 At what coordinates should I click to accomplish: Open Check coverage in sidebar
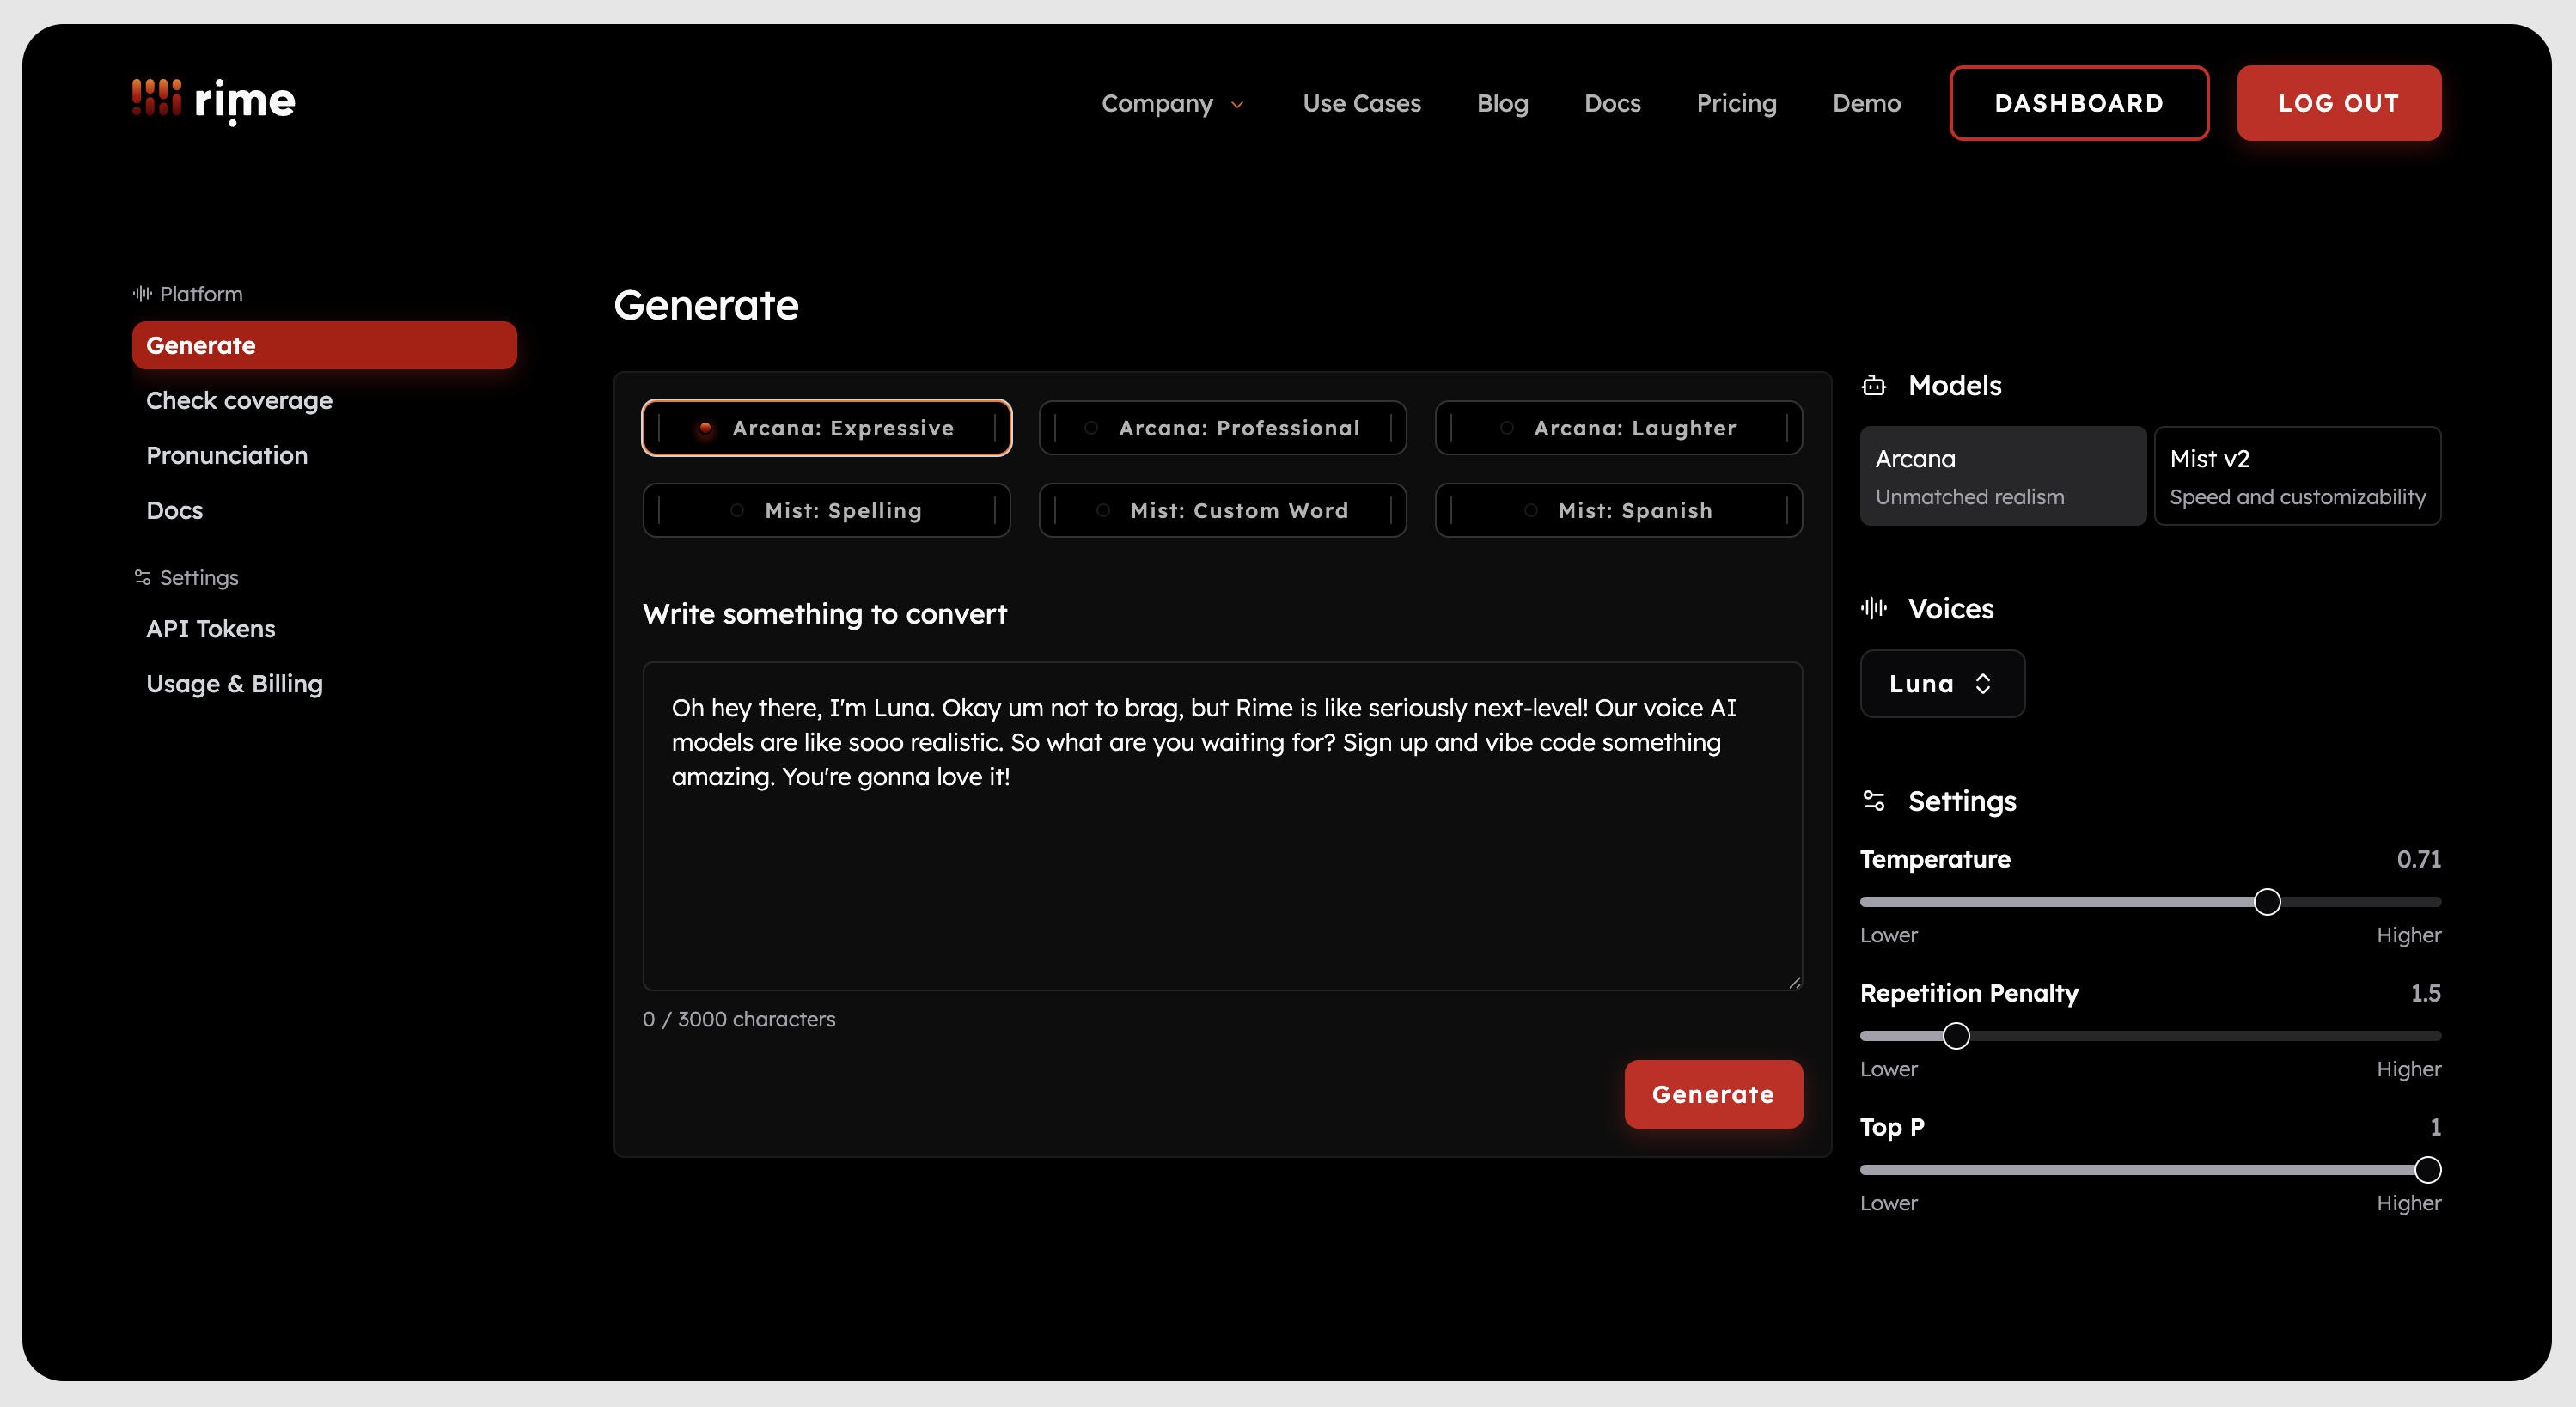(x=239, y=400)
